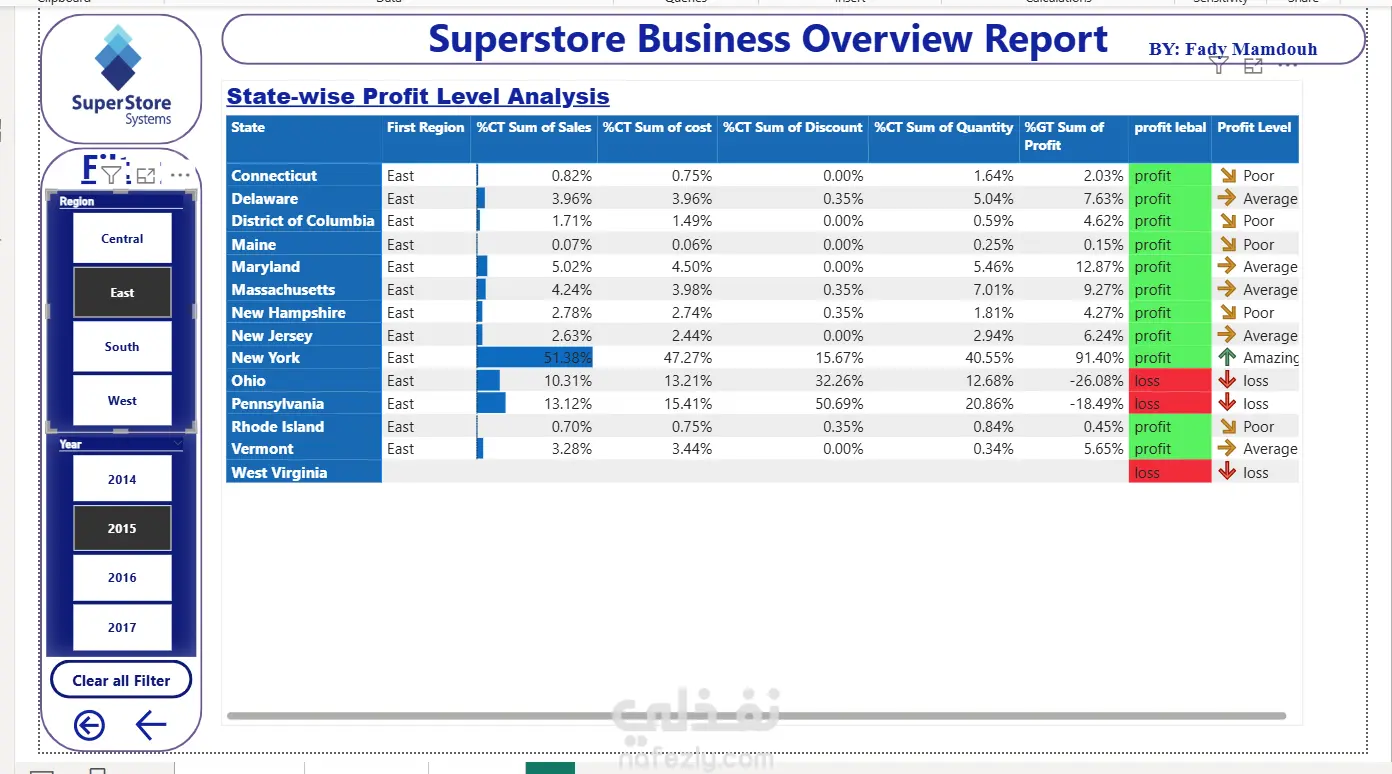Open filter icon above the Region slicer
This screenshot has height=774, width=1392.
point(112,176)
